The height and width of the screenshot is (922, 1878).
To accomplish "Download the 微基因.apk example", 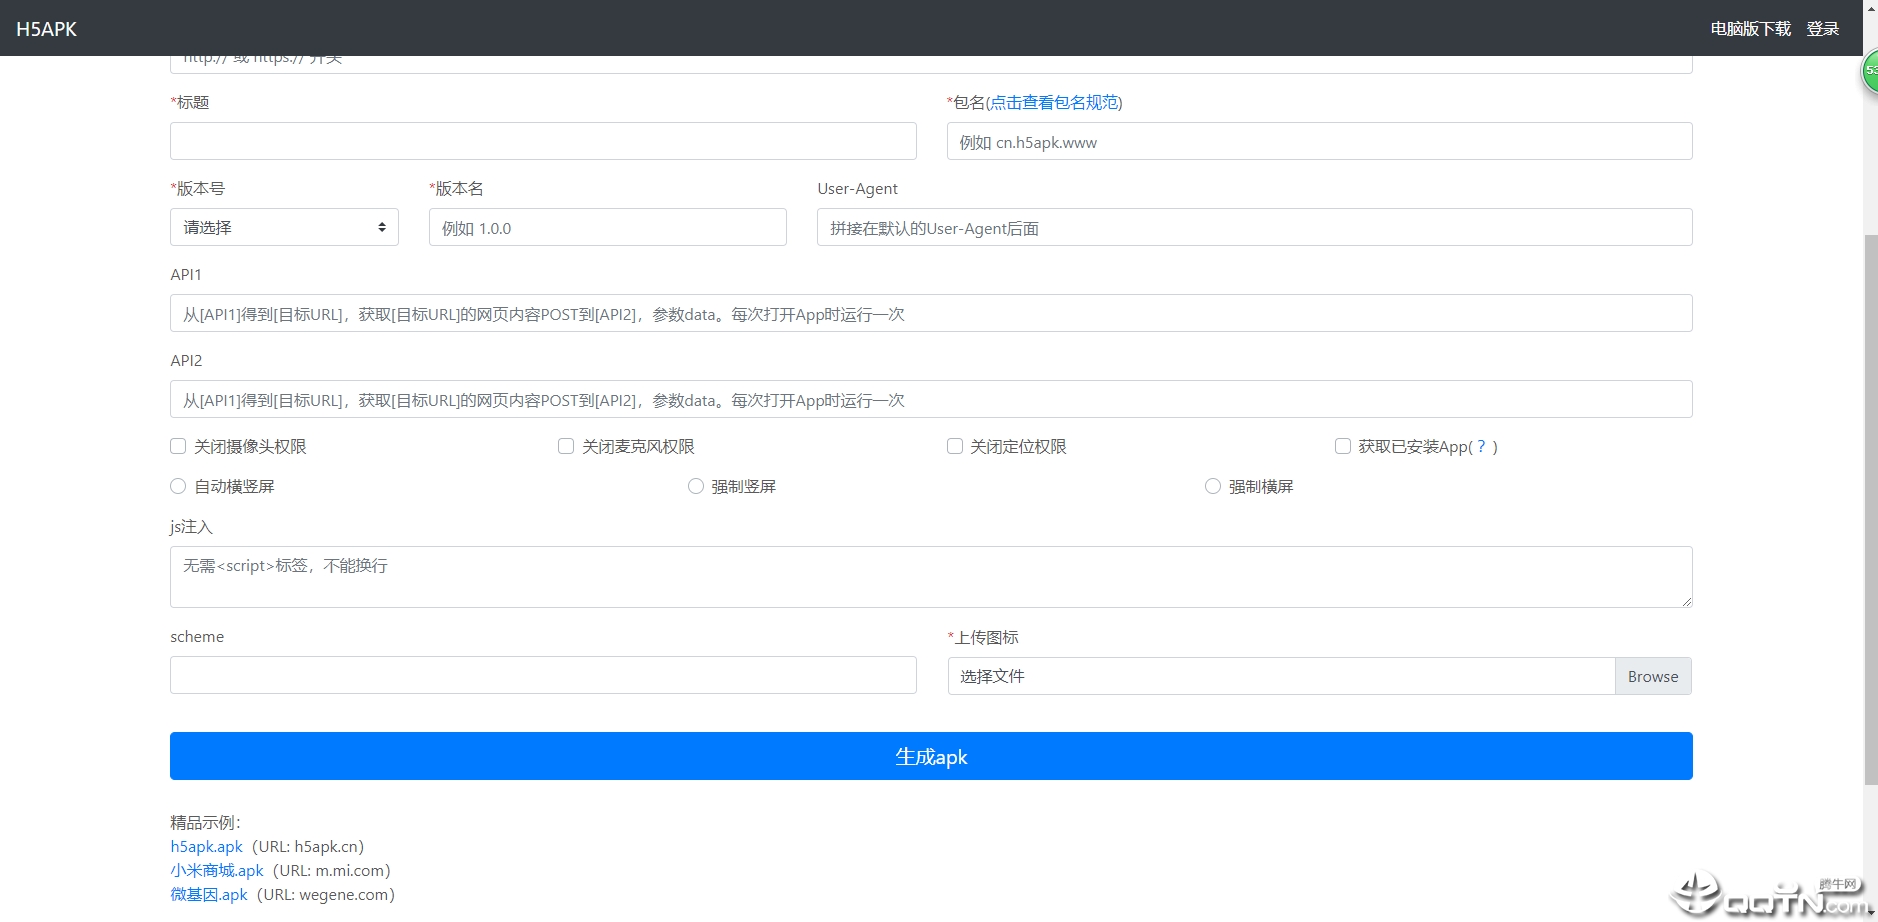I will point(209,894).
